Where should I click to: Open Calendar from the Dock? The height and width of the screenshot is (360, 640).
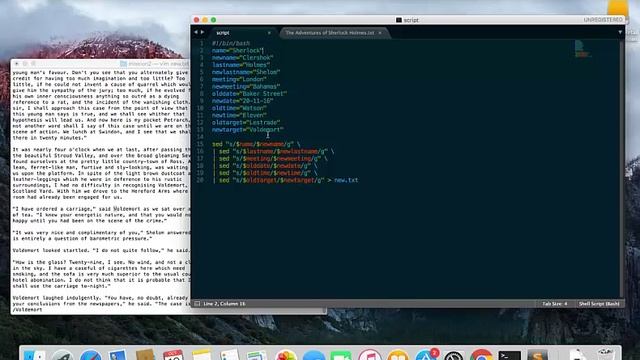[x=173, y=355]
